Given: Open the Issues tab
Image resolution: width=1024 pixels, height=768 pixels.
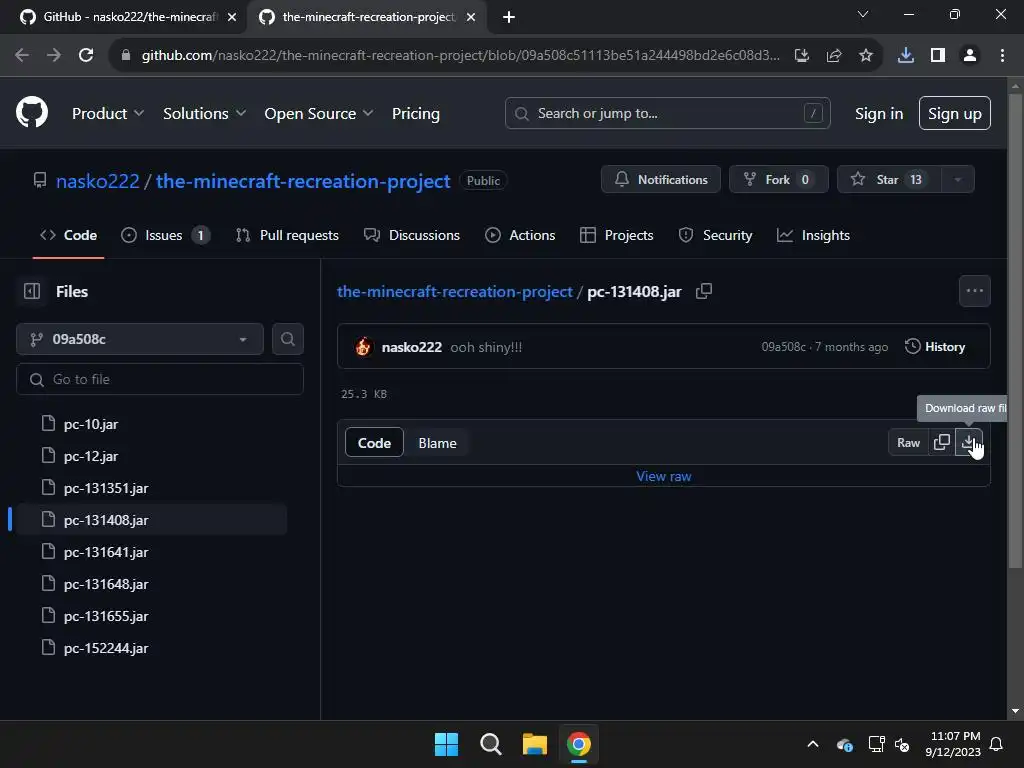Looking at the screenshot, I should pyautogui.click(x=165, y=235).
